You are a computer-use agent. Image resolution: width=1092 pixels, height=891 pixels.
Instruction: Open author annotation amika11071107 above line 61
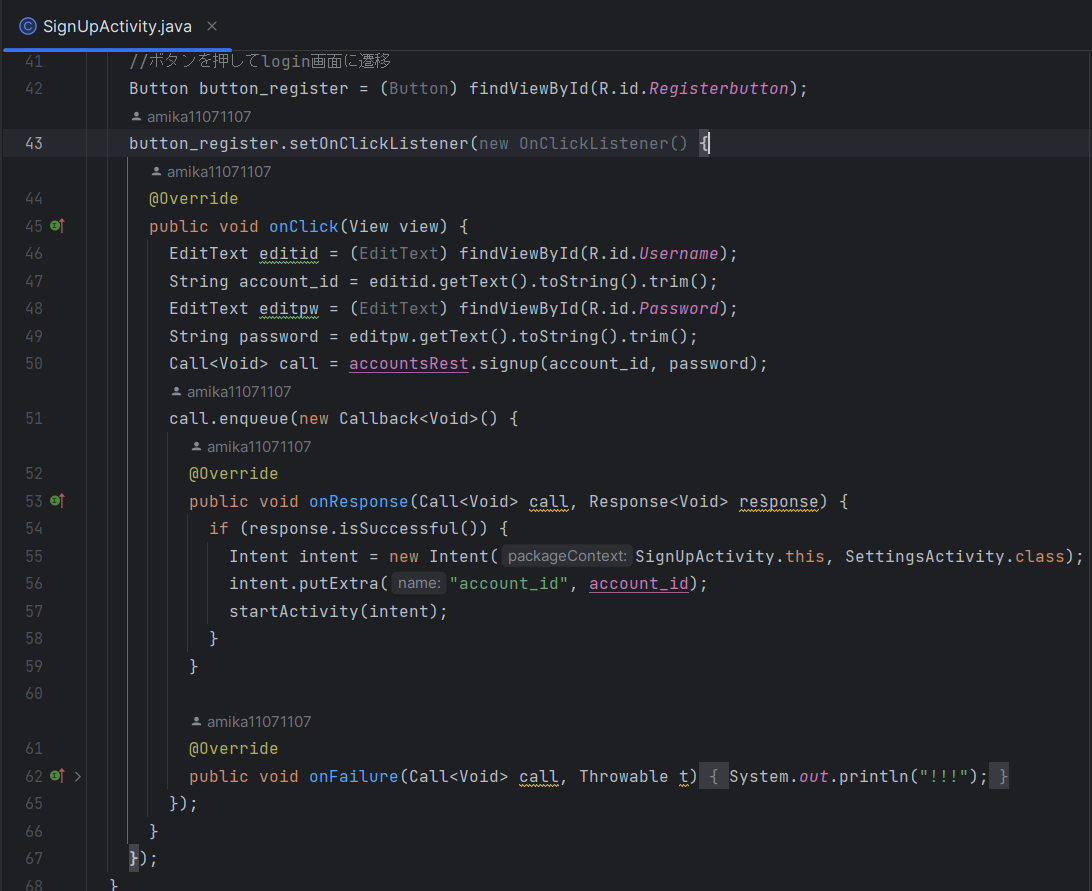click(259, 722)
